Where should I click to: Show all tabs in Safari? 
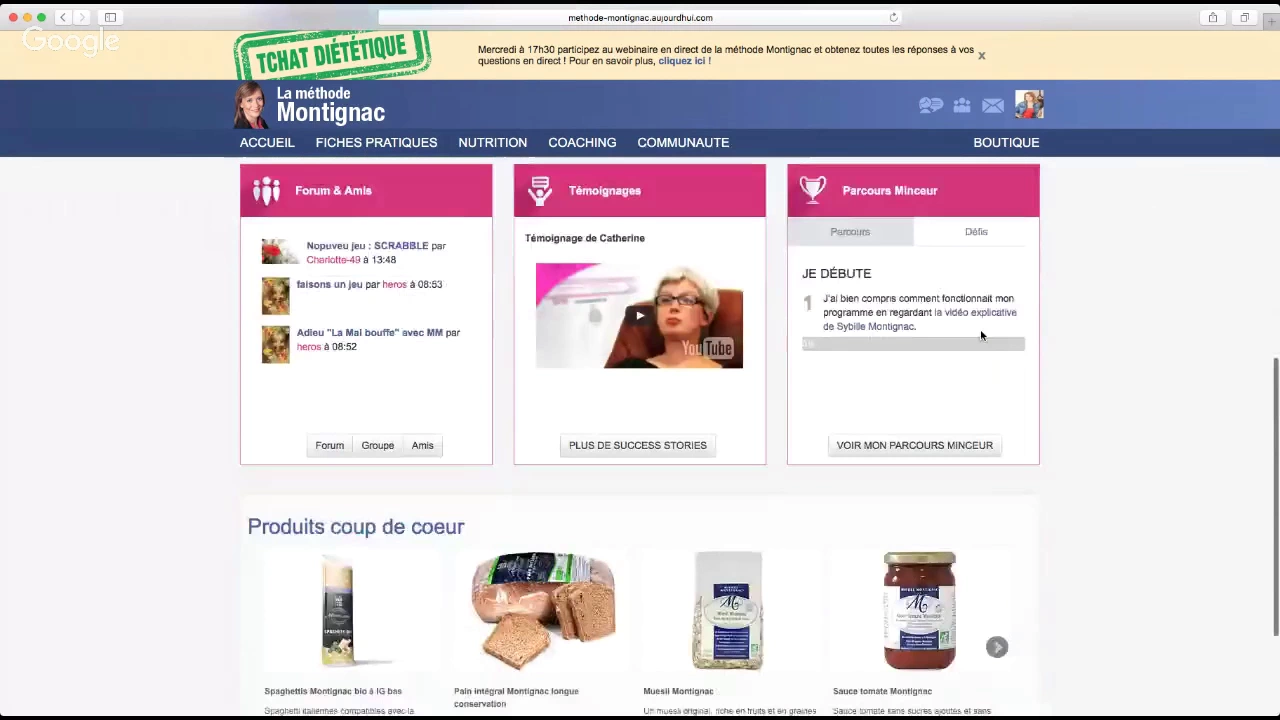coord(1244,17)
